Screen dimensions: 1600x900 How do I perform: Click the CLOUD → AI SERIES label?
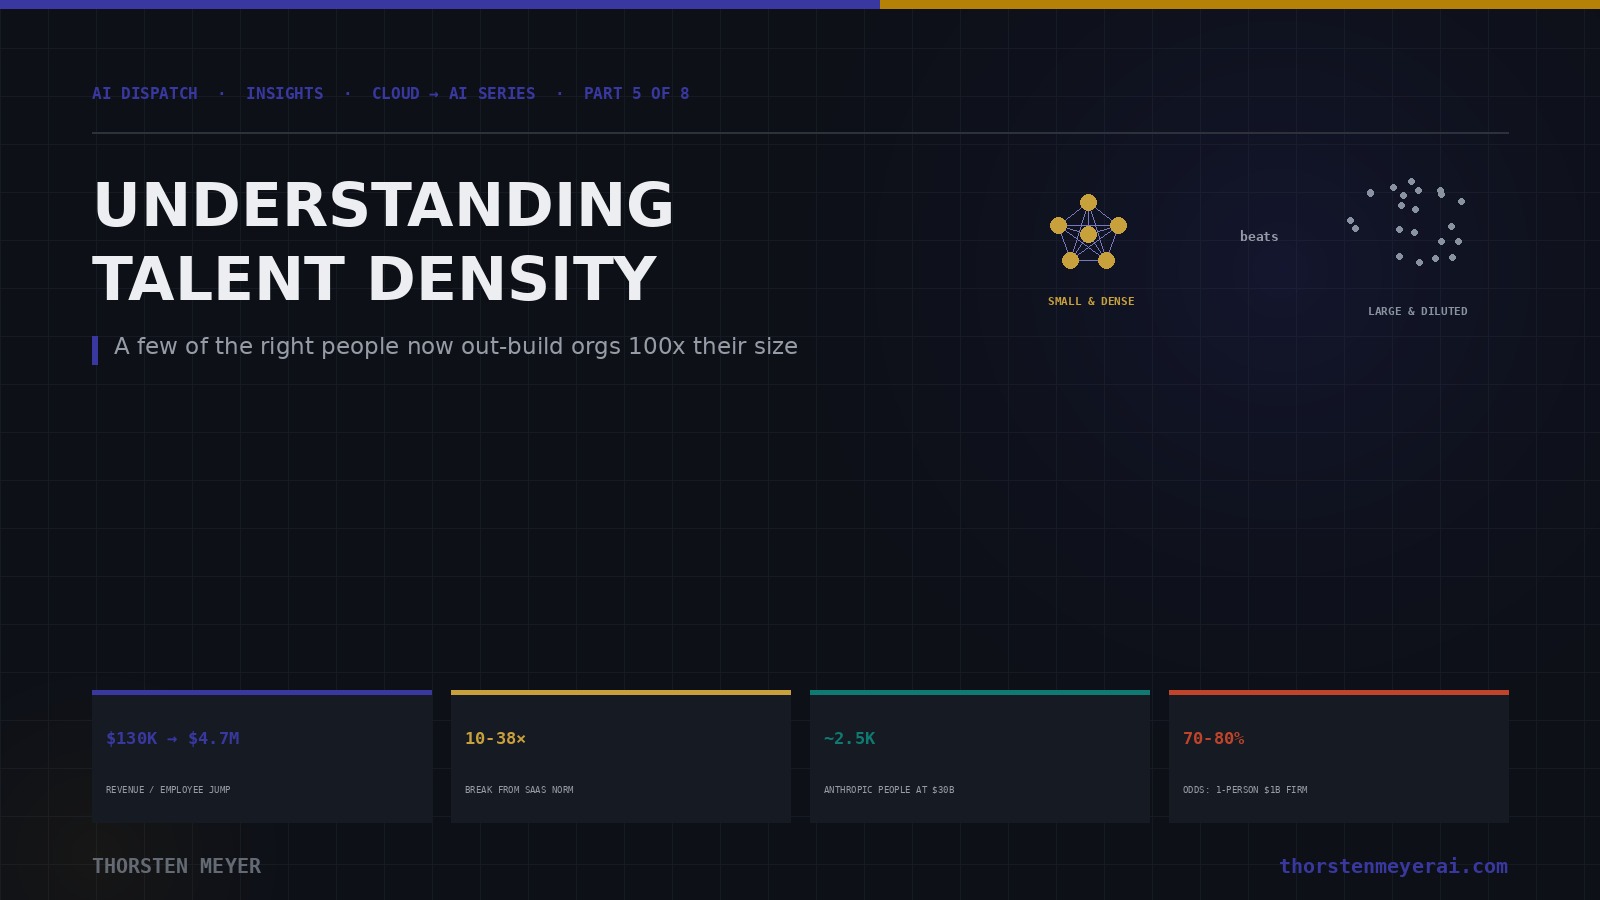454,93
